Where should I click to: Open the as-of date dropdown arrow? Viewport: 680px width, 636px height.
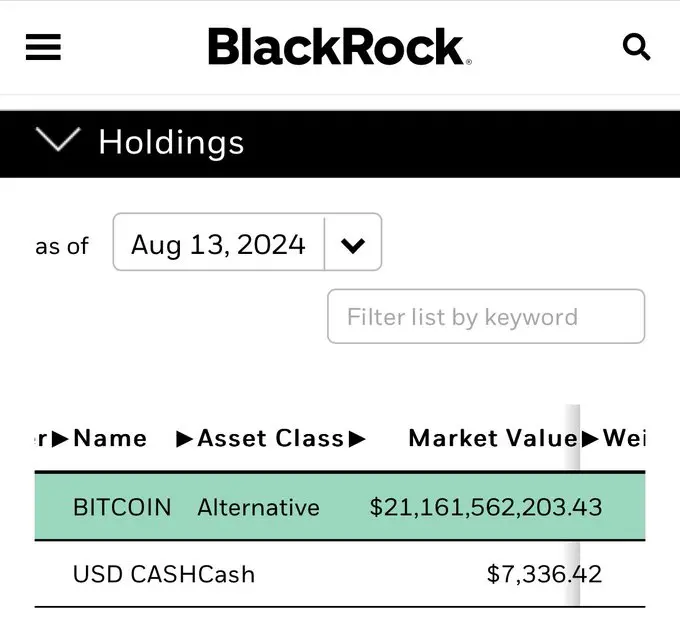(x=353, y=245)
